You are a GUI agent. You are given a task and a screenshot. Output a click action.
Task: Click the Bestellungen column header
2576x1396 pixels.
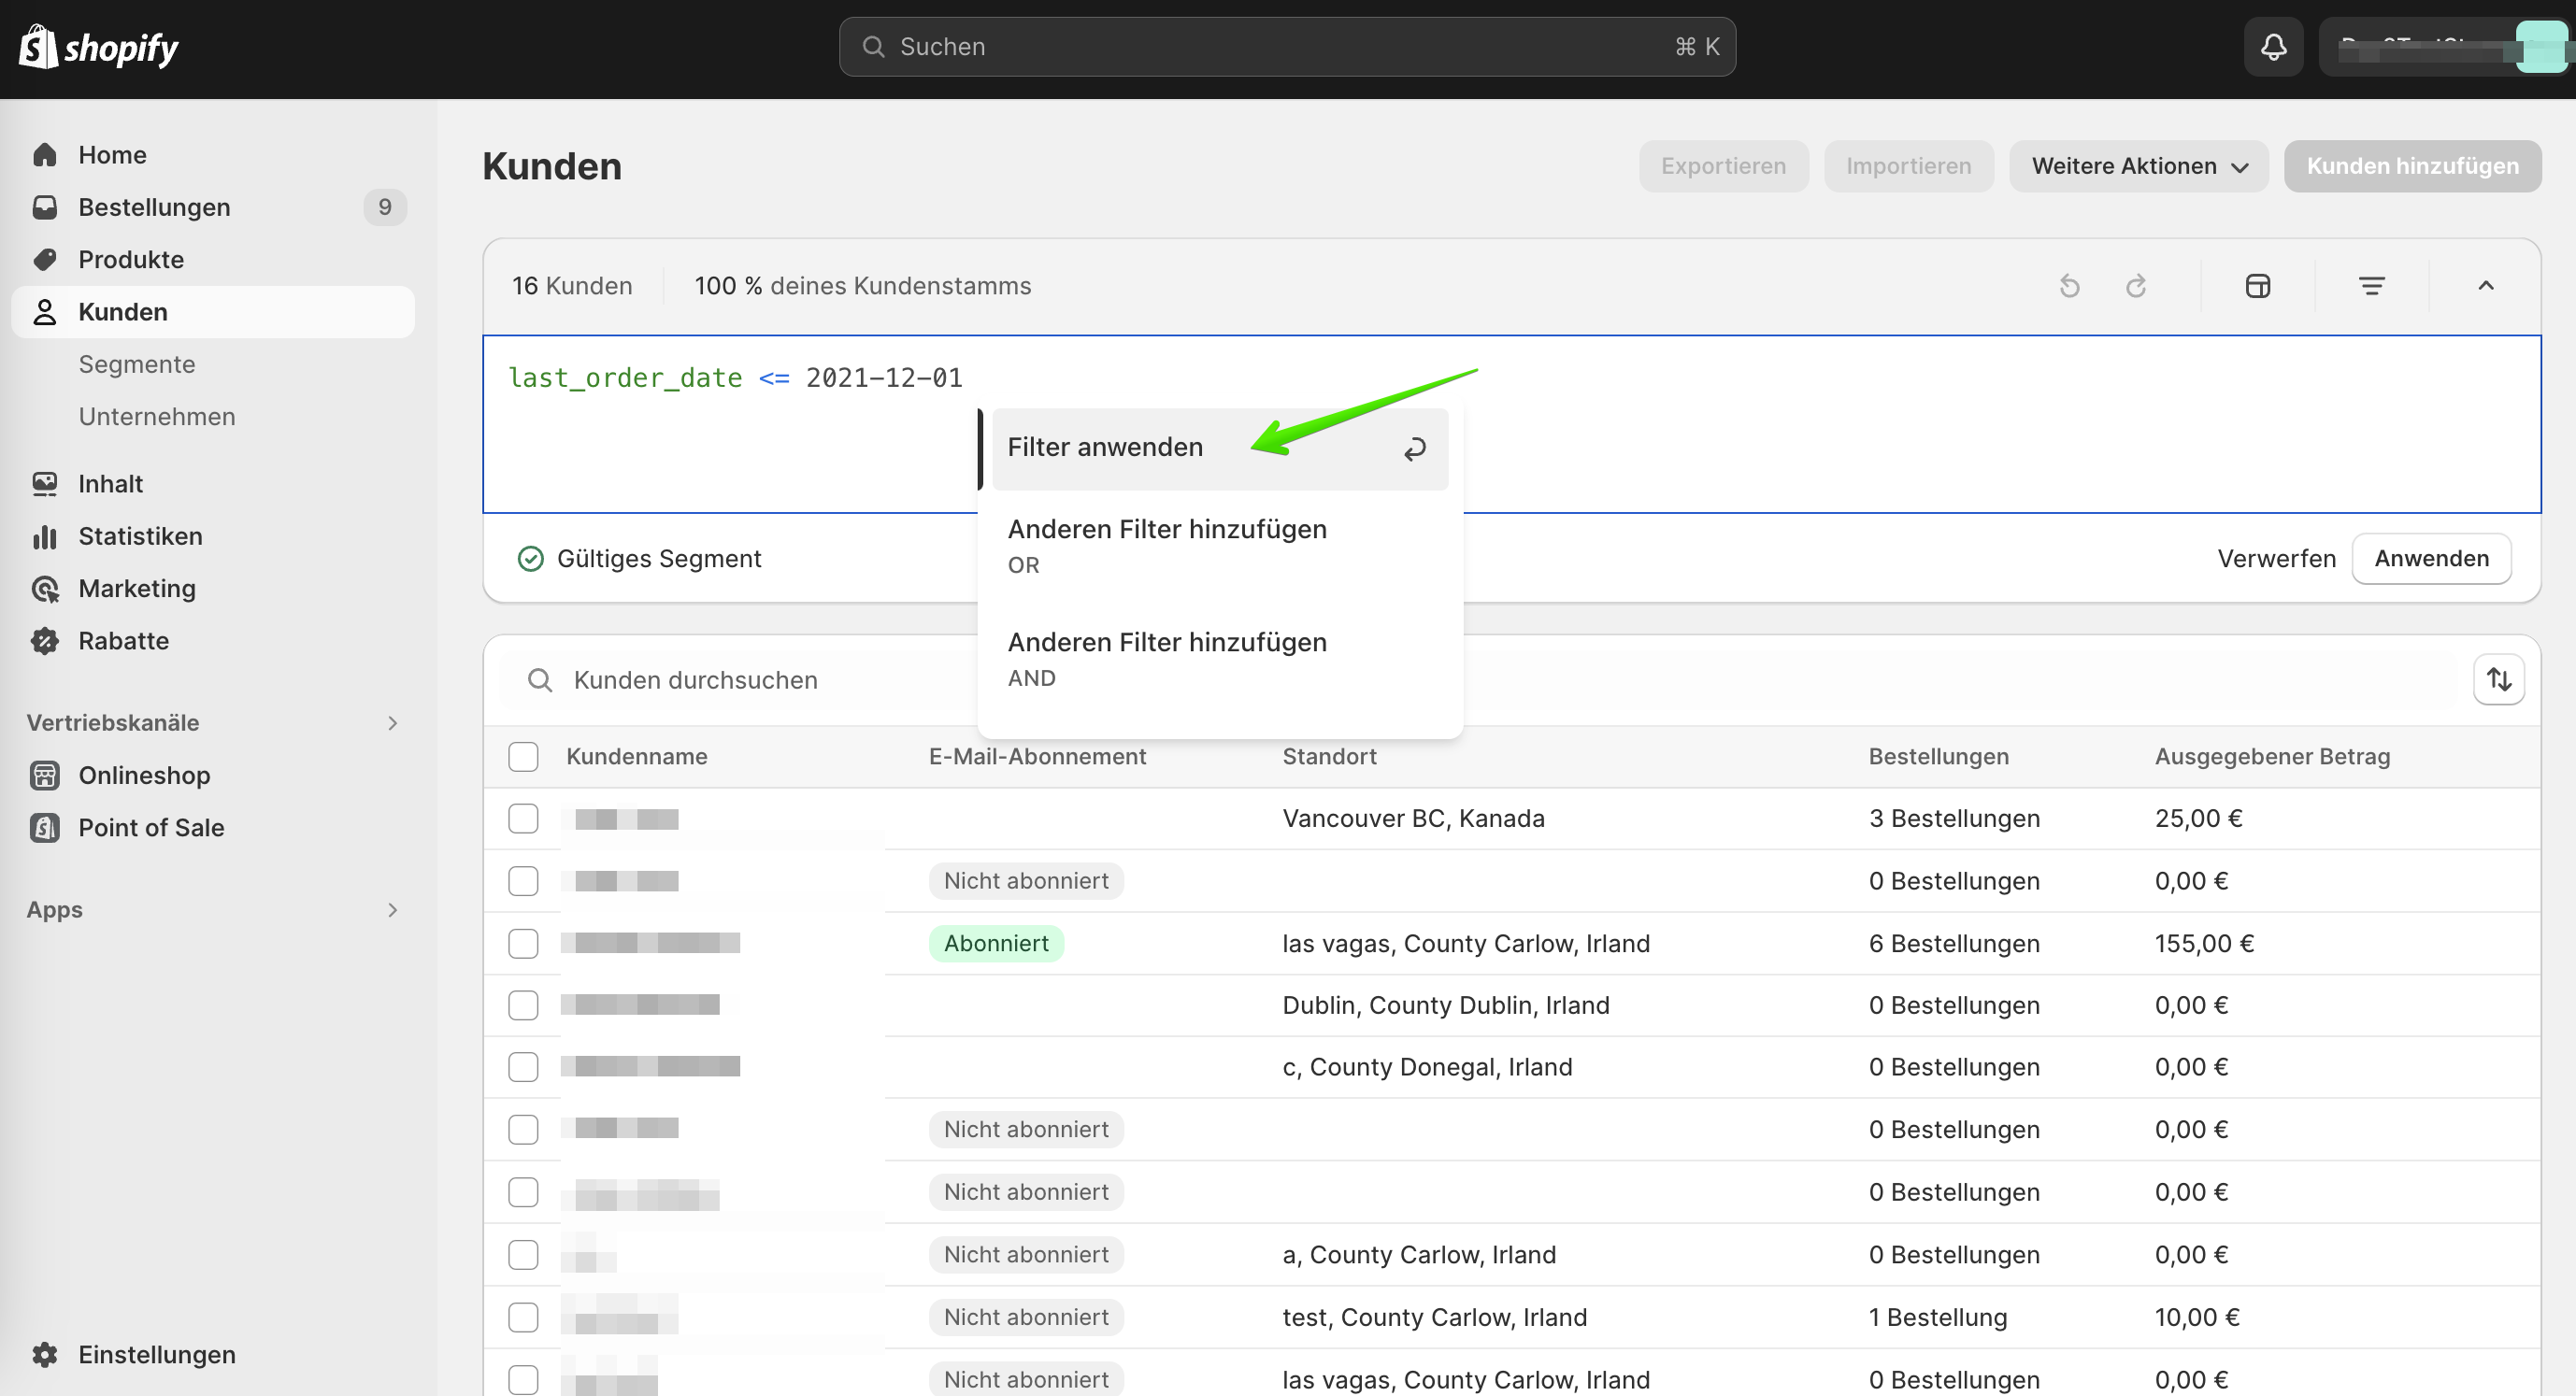(x=1938, y=757)
